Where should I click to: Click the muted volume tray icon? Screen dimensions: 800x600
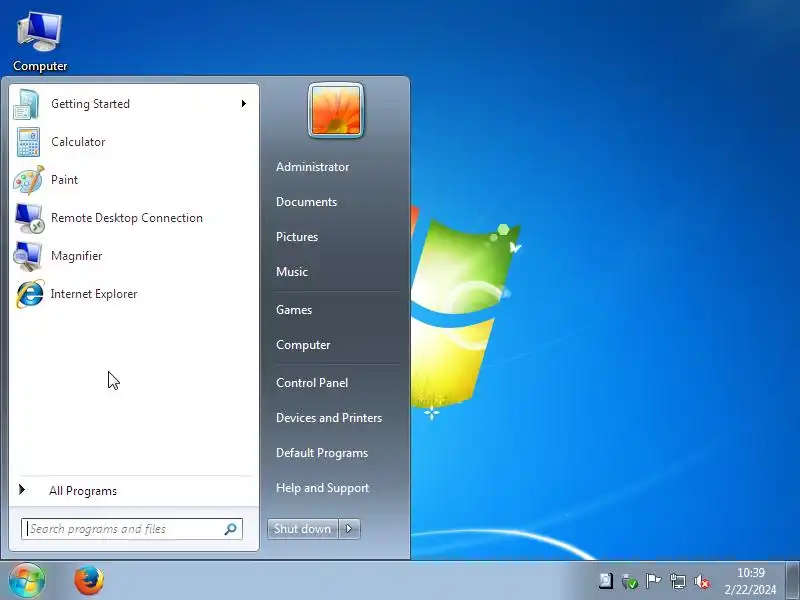click(x=702, y=582)
